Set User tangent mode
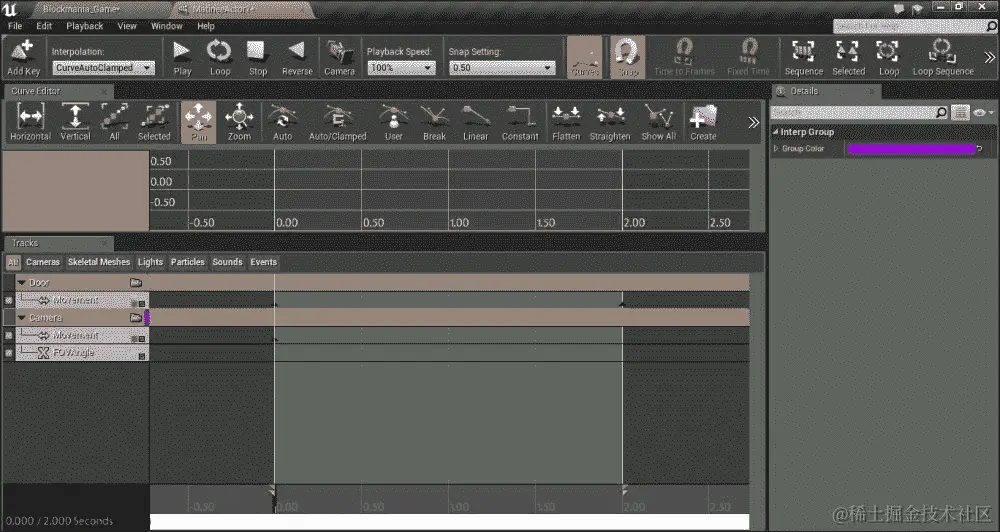The image size is (1000, 532). (x=393, y=122)
